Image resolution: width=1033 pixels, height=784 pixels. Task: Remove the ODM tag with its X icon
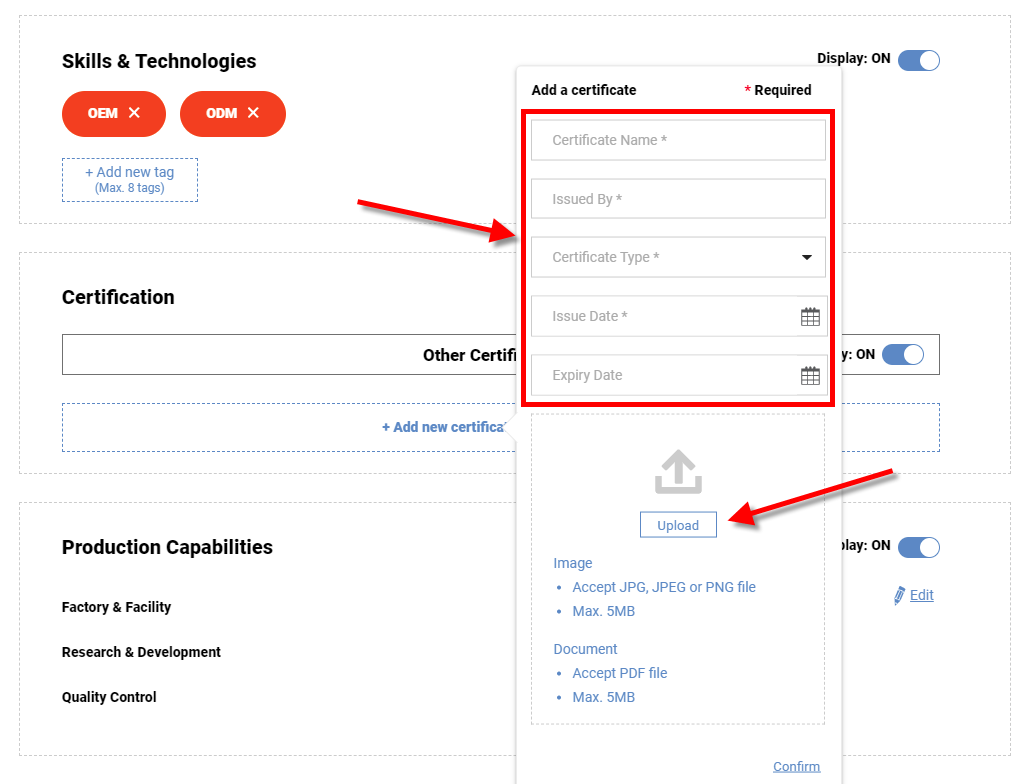253,113
